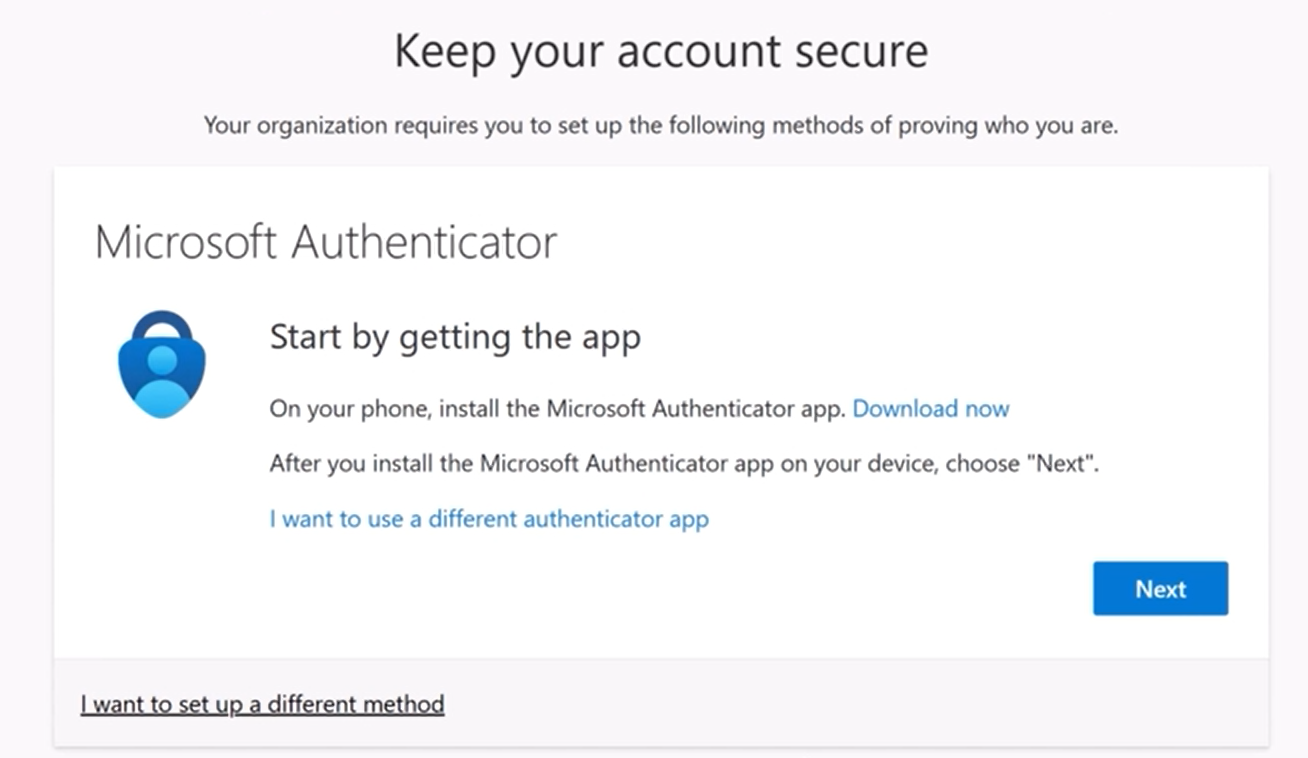Select 'I want to set up a different method'
This screenshot has height=758, width=1308.
coord(262,704)
